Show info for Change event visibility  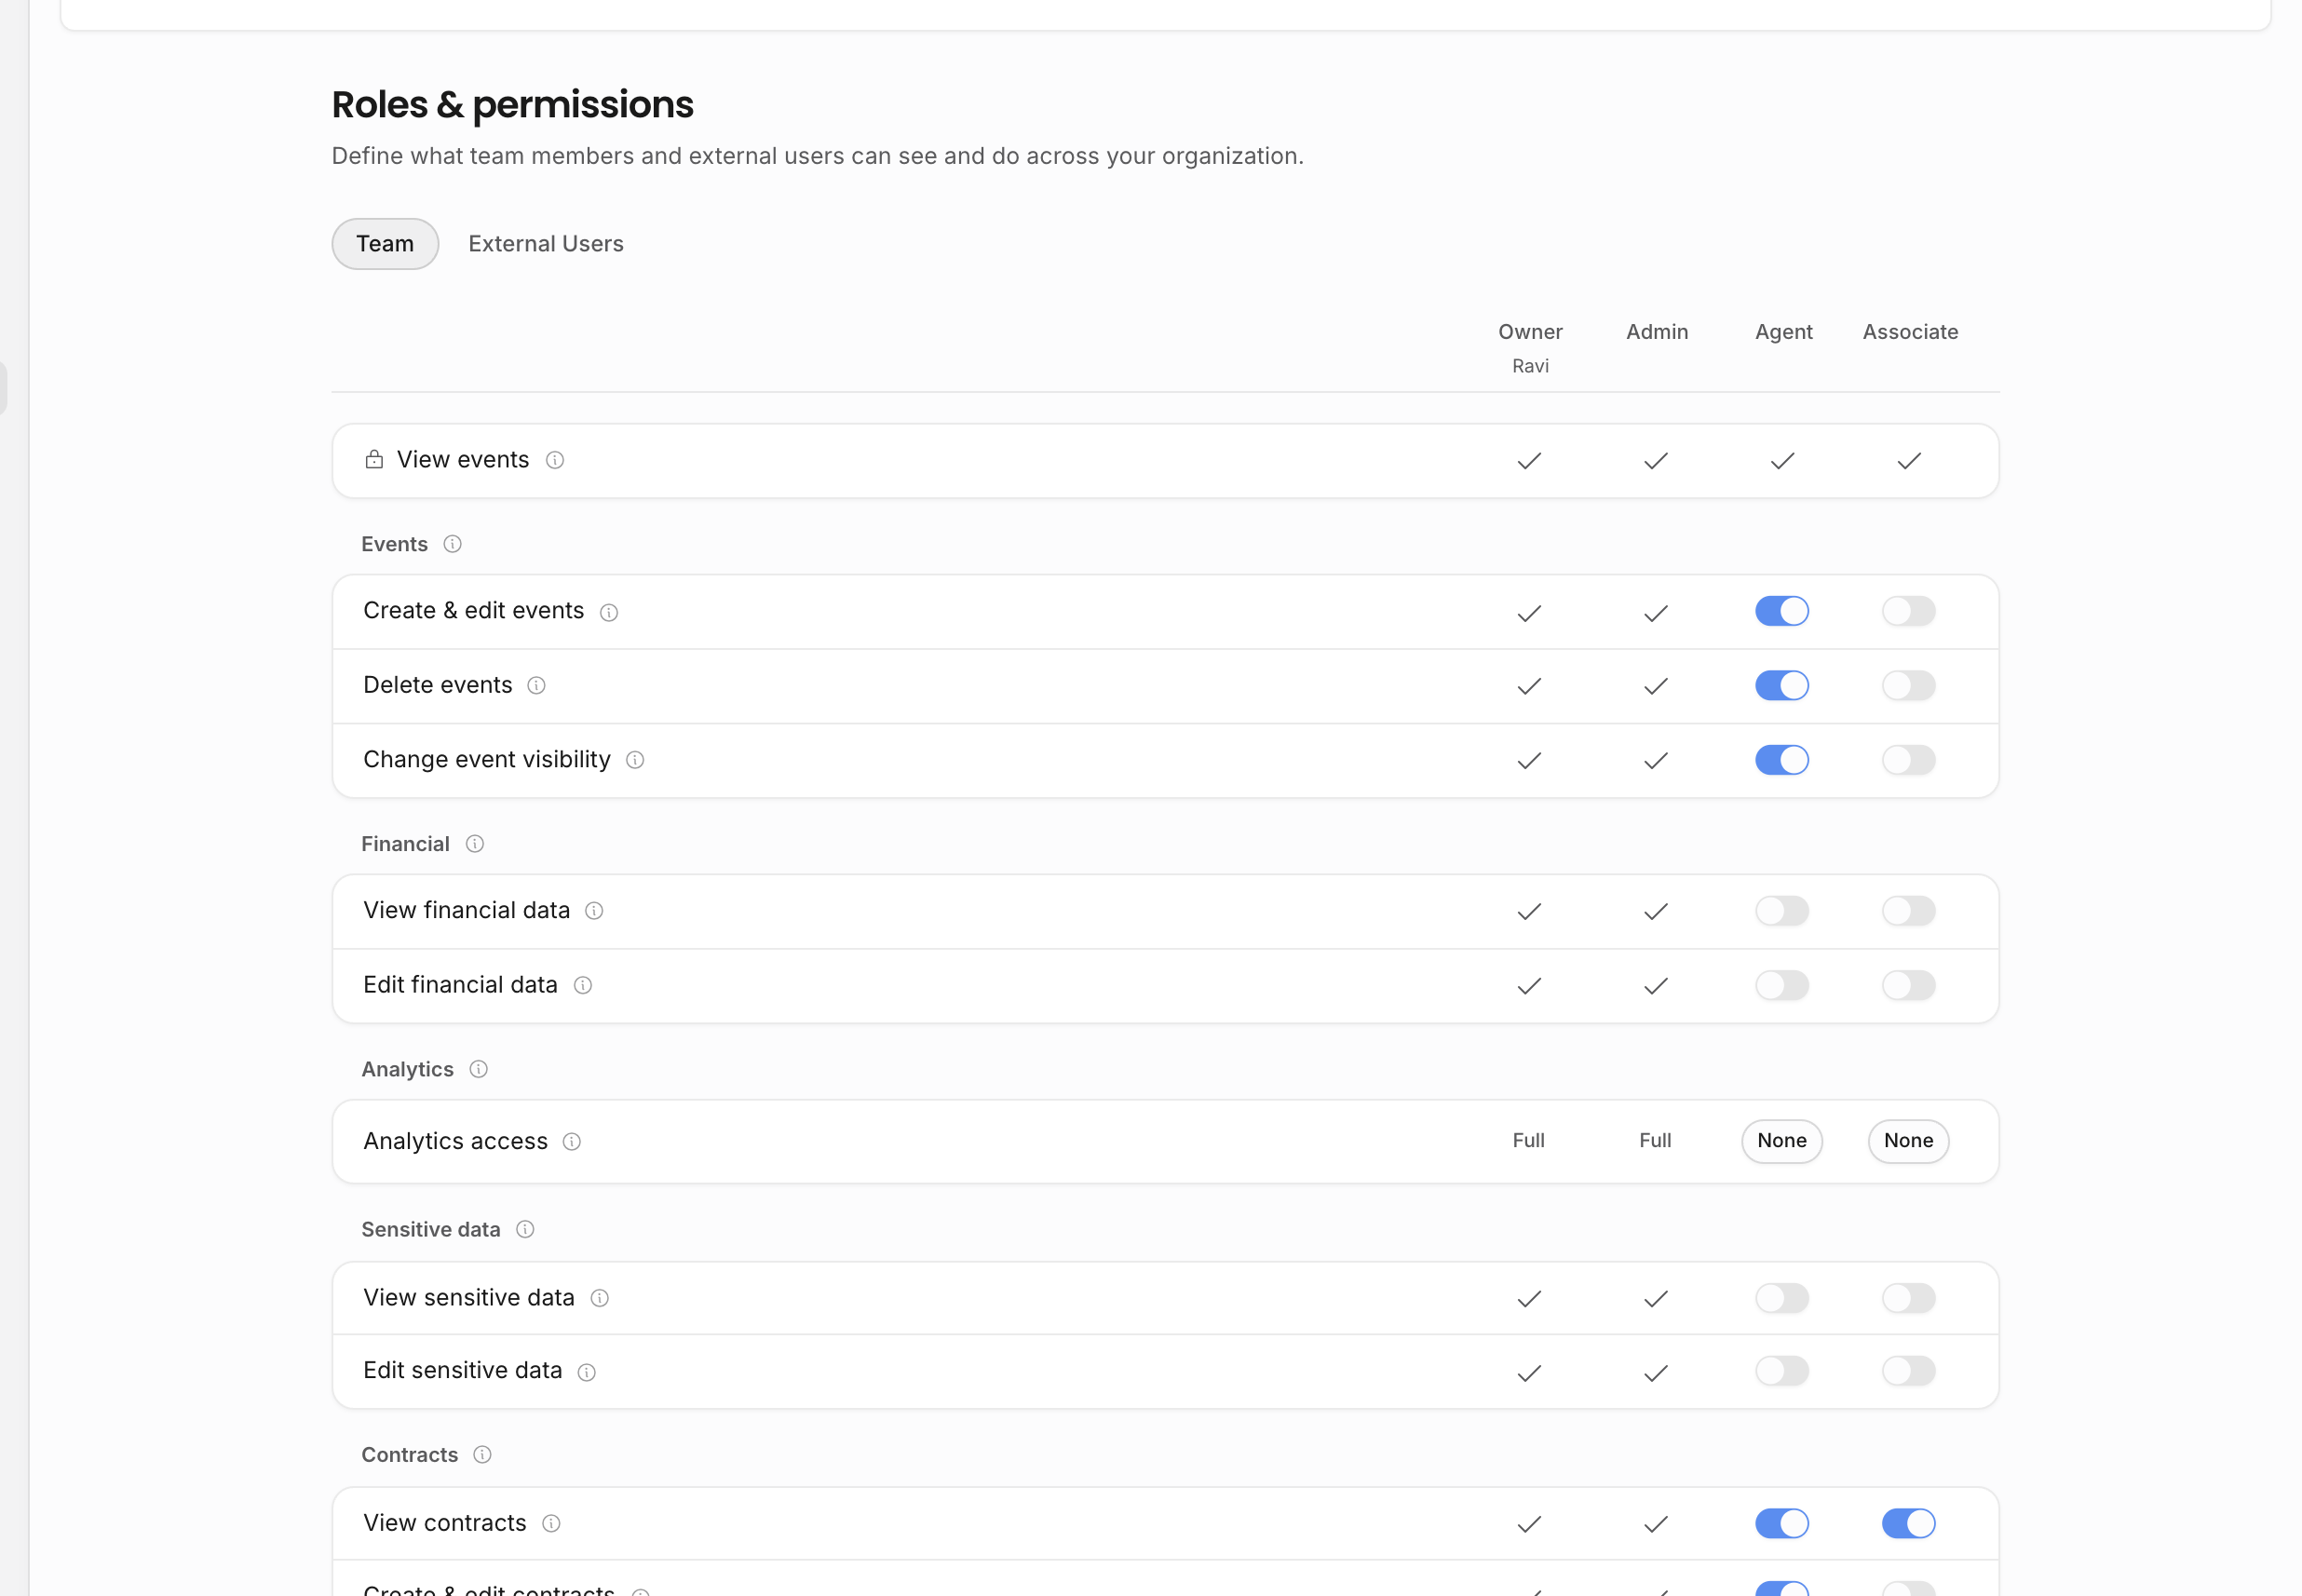635,760
